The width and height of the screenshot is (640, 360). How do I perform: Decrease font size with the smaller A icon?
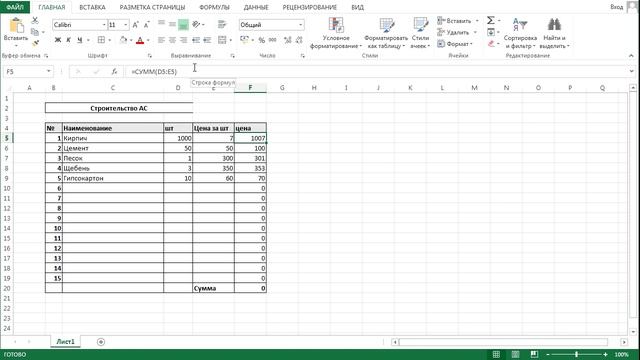point(146,25)
